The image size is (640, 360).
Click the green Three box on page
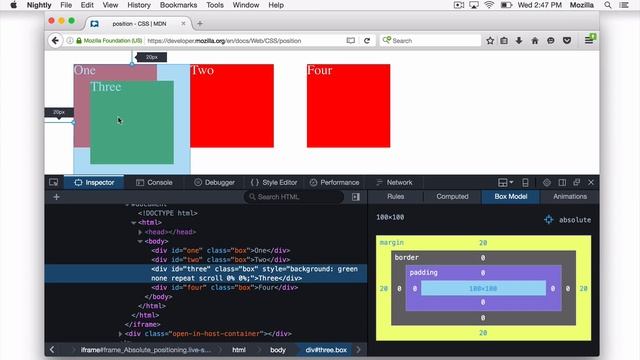pos(132,122)
